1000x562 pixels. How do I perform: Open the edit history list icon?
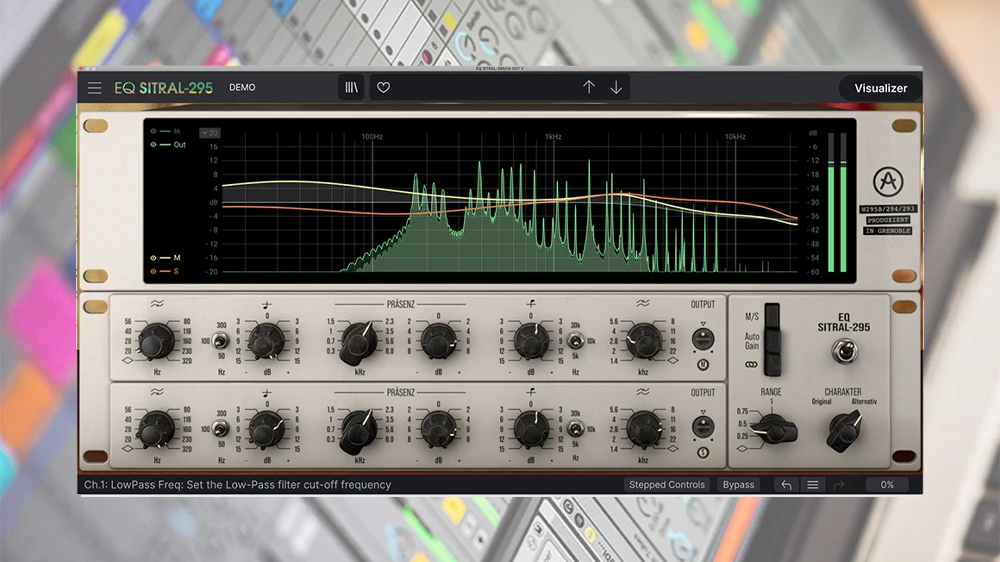click(x=812, y=485)
